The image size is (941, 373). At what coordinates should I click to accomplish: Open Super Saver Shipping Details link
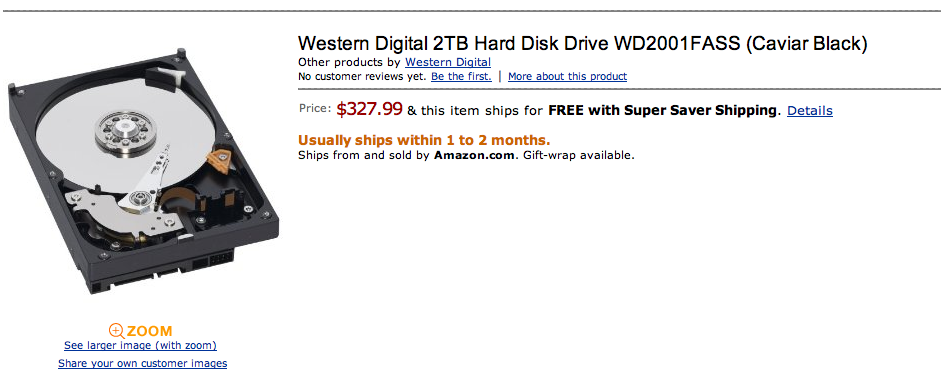coord(810,110)
